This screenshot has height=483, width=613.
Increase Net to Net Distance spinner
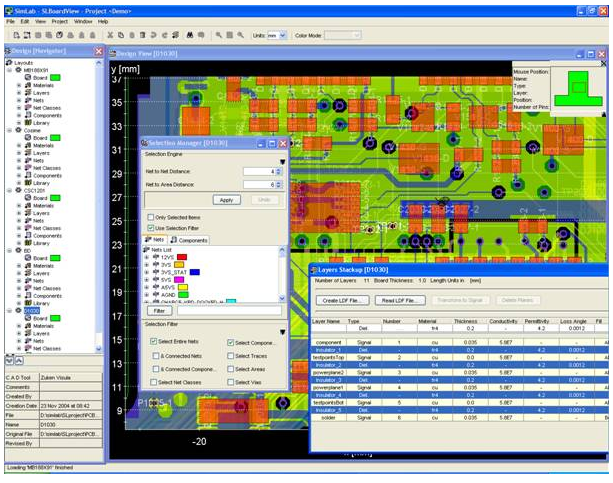(x=278, y=169)
